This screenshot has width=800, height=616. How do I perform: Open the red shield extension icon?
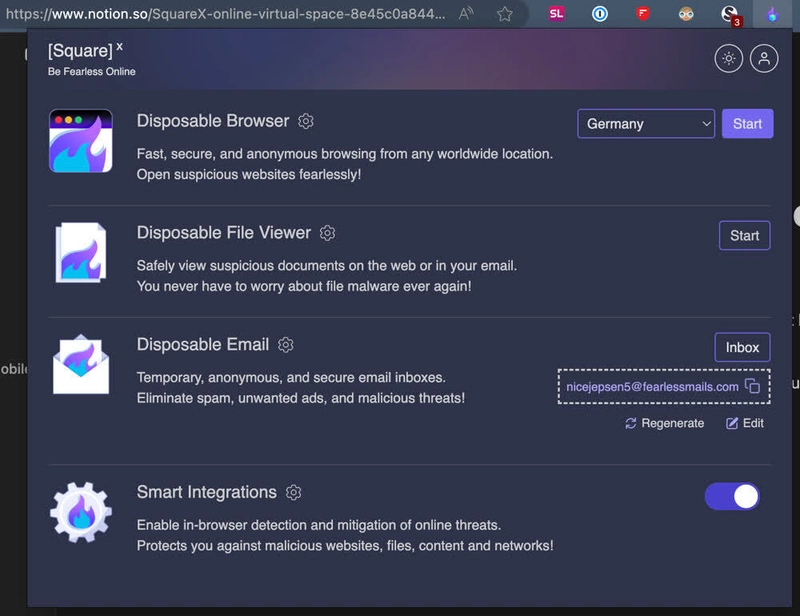pyautogui.click(x=643, y=14)
